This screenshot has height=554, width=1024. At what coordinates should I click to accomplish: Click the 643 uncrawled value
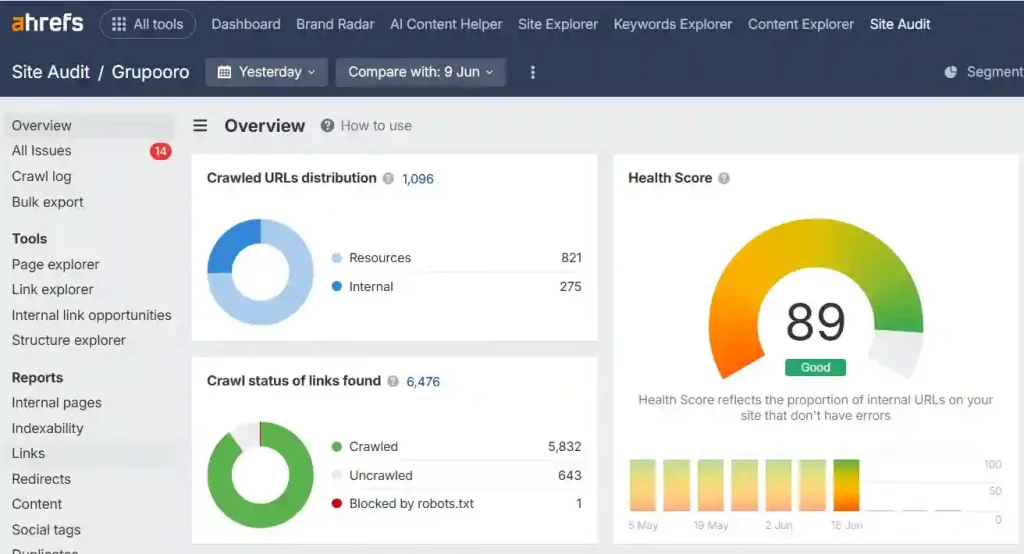point(569,475)
